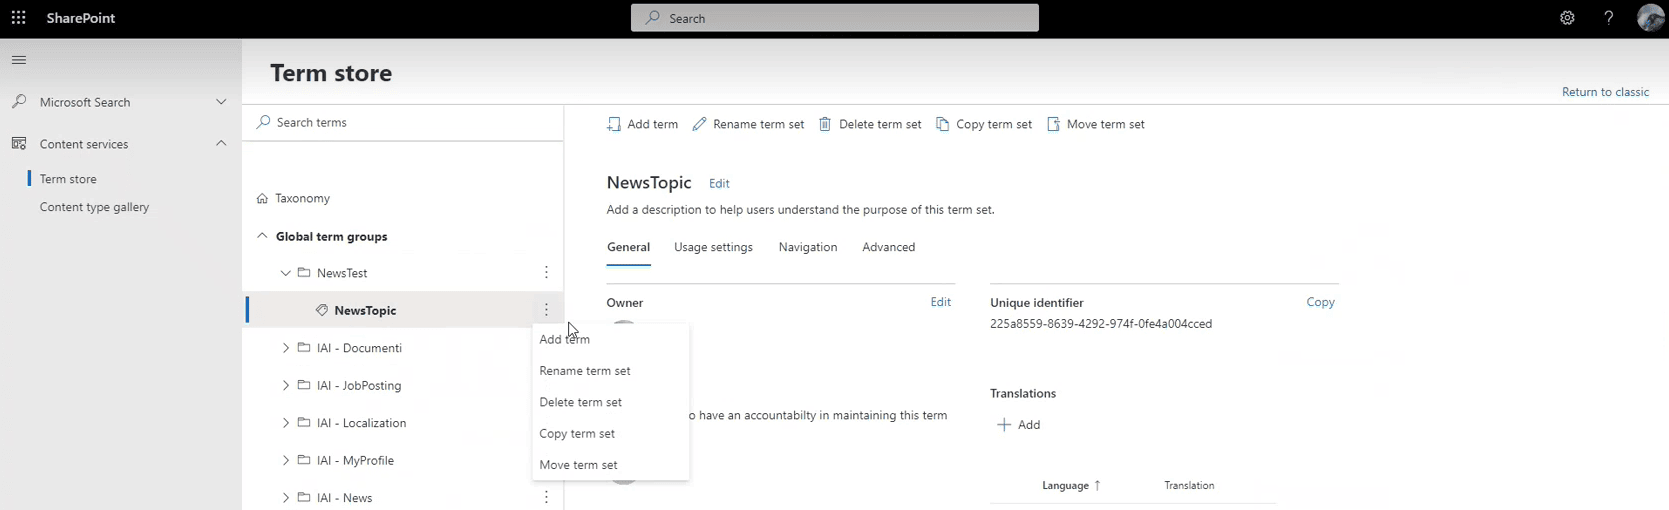Click the help question mark icon
Image resolution: width=1669 pixels, height=510 pixels.
1608,18
